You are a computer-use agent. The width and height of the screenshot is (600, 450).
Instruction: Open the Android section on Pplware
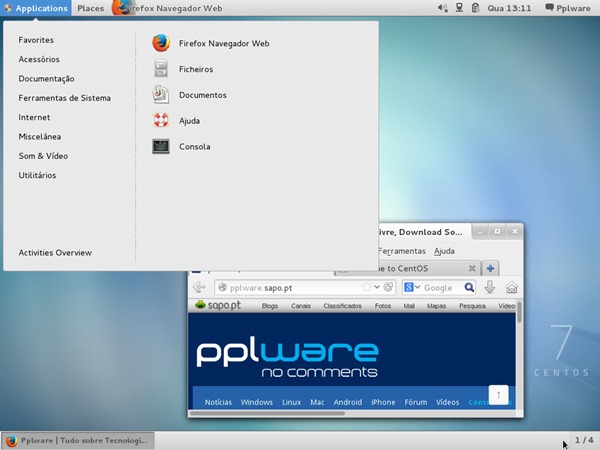(x=348, y=402)
